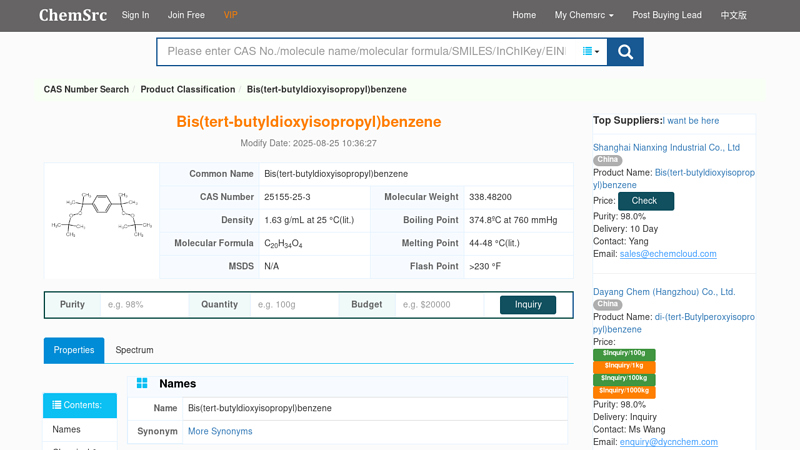Expand the My Chemsrc dropdown
The height and width of the screenshot is (450, 800).
584,15
